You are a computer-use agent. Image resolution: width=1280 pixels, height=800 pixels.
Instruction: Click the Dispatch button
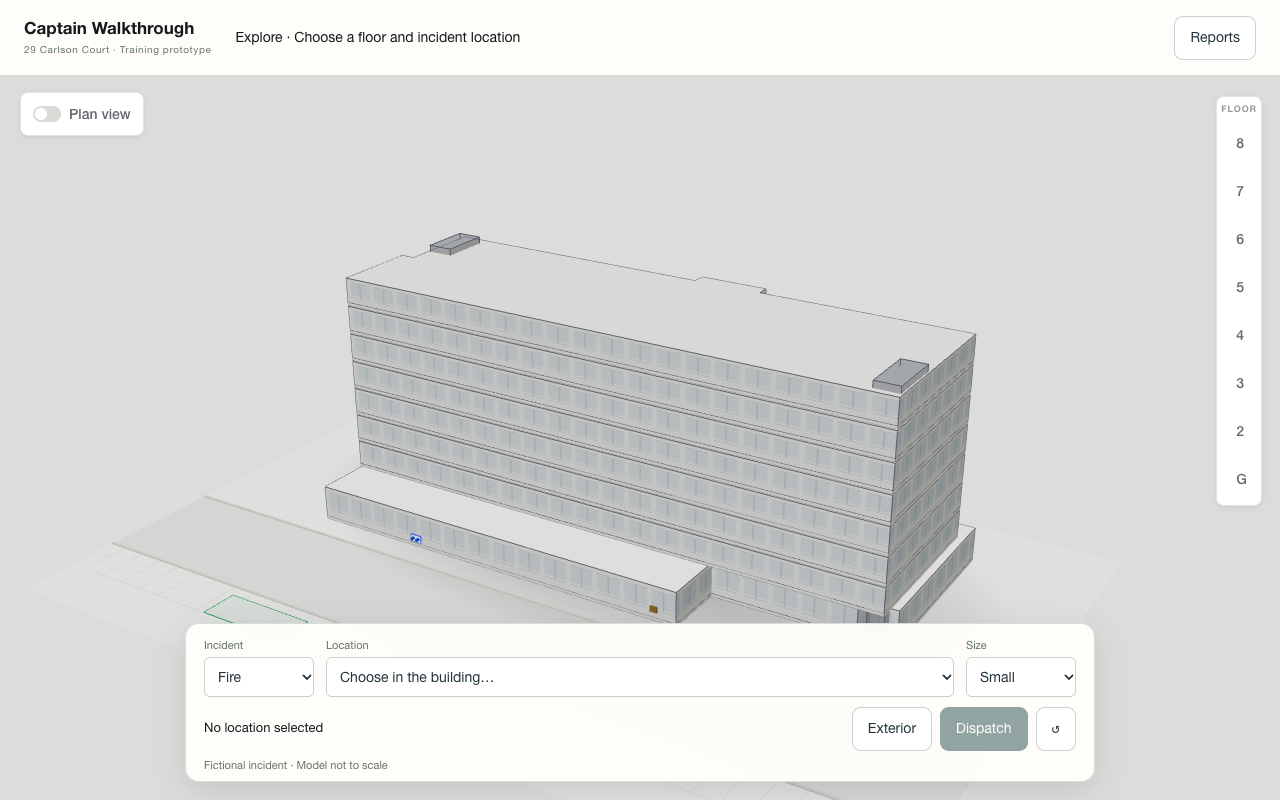point(984,729)
